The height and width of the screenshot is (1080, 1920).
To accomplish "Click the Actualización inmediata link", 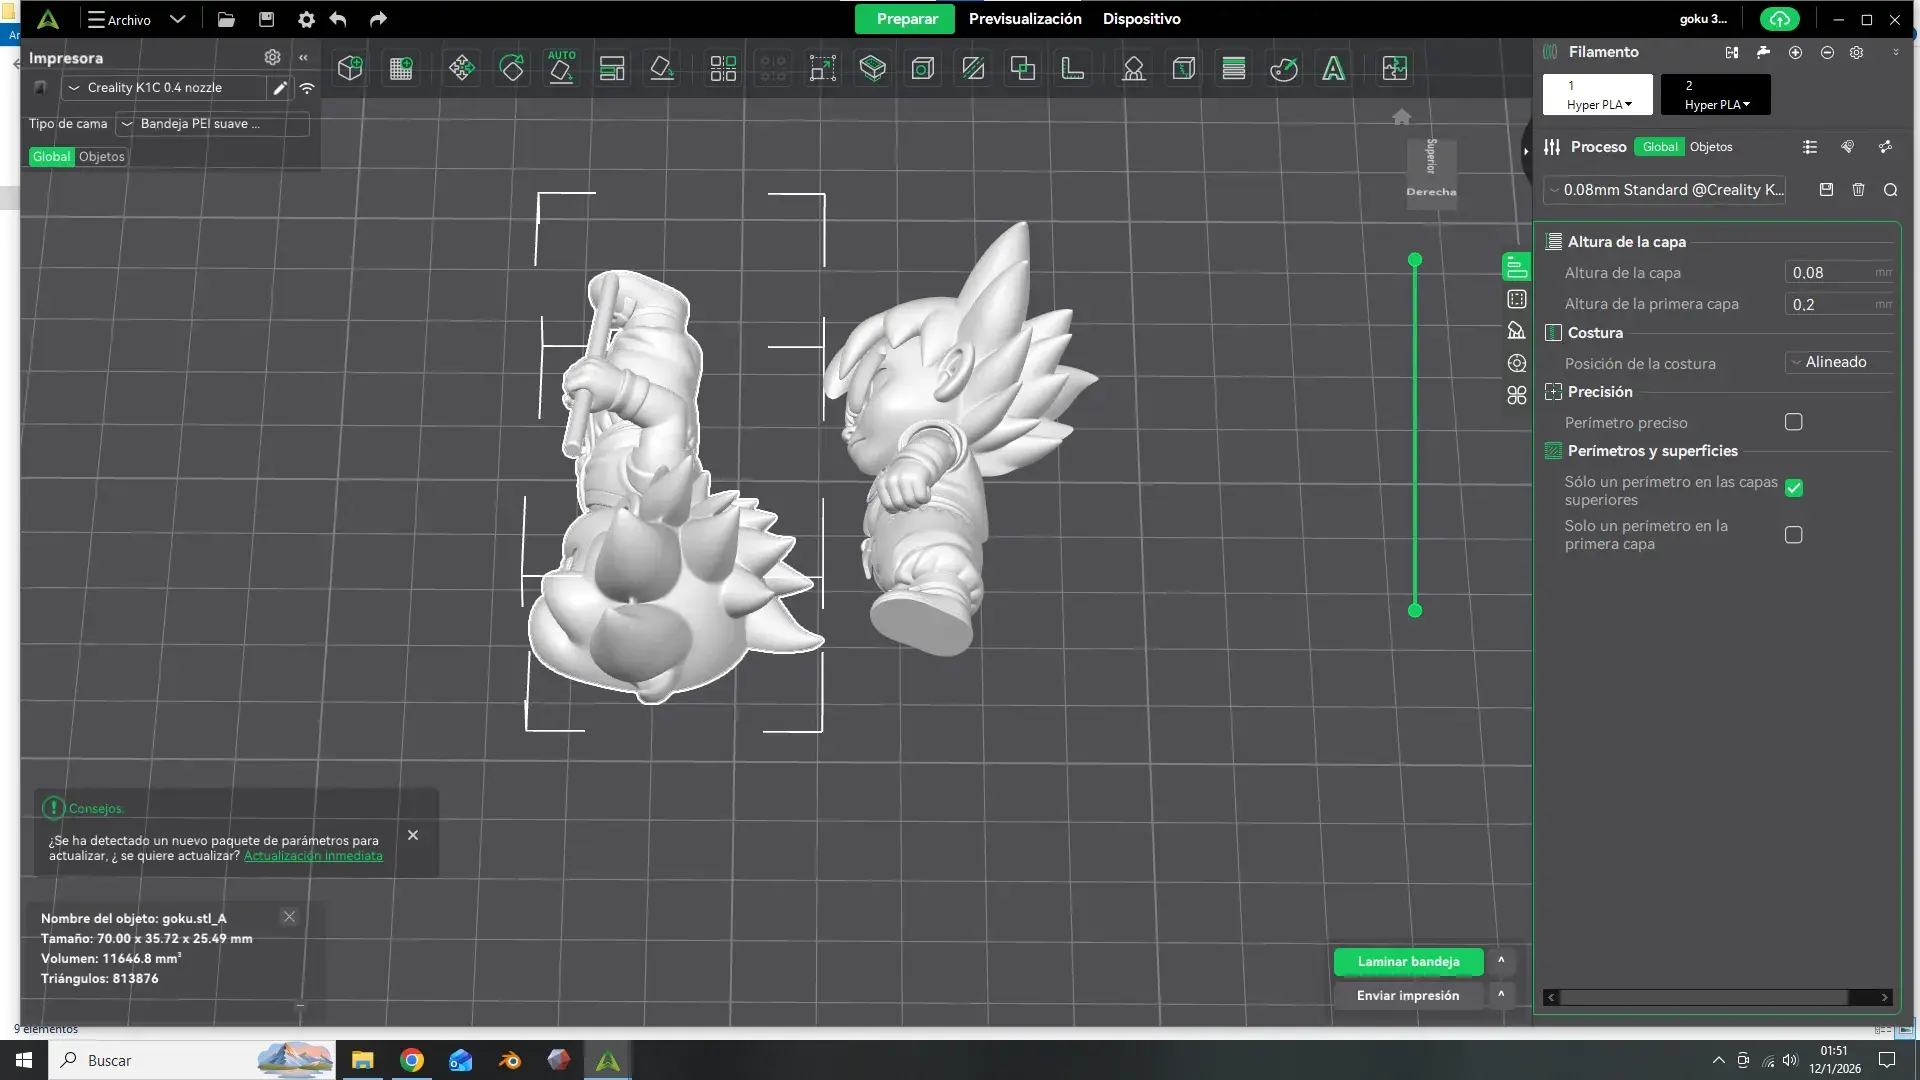I will (313, 856).
